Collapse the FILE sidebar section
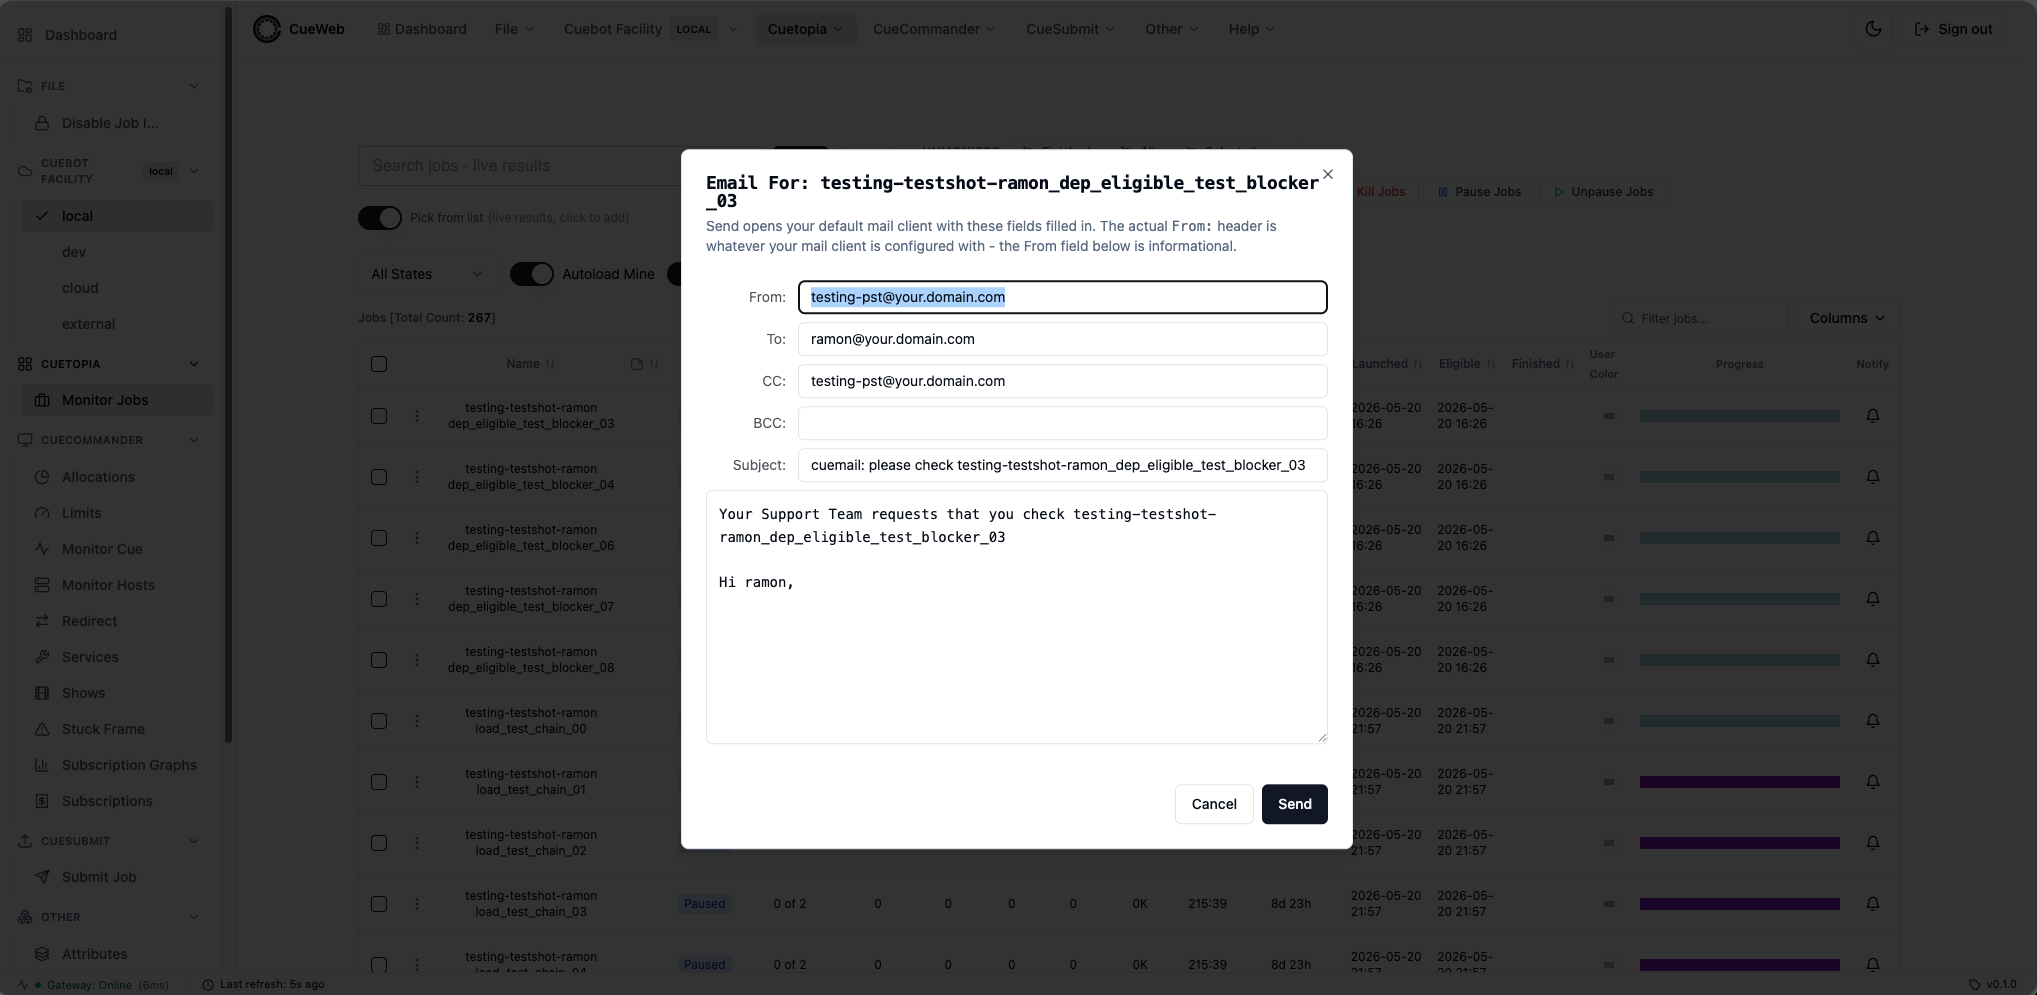This screenshot has width=2037, height=995. (194, 86)
